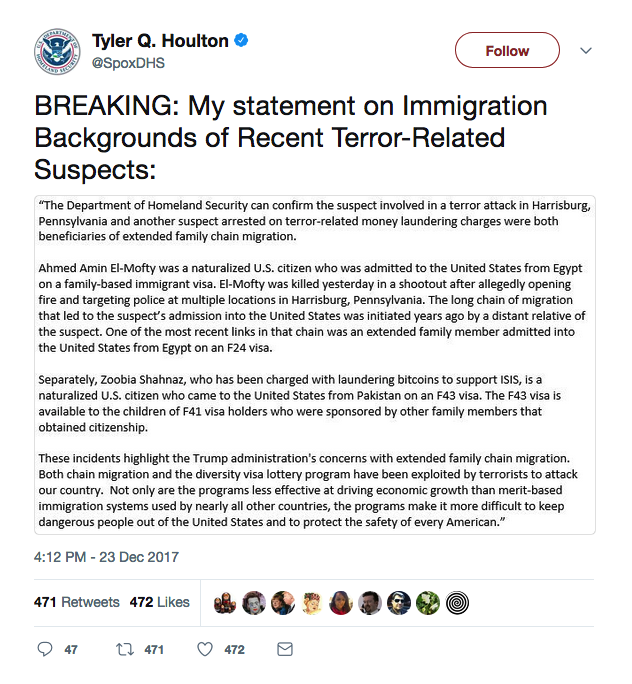Open the sunglasses avatar liker profile
The height and width of the screenshot is (684, 632).
pos(399,603)
